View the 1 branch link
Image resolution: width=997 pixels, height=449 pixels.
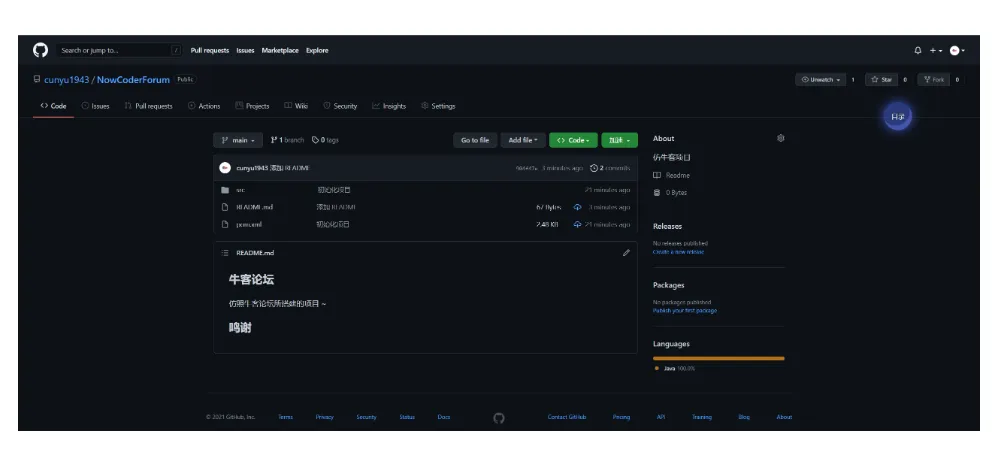click(287, 140)
